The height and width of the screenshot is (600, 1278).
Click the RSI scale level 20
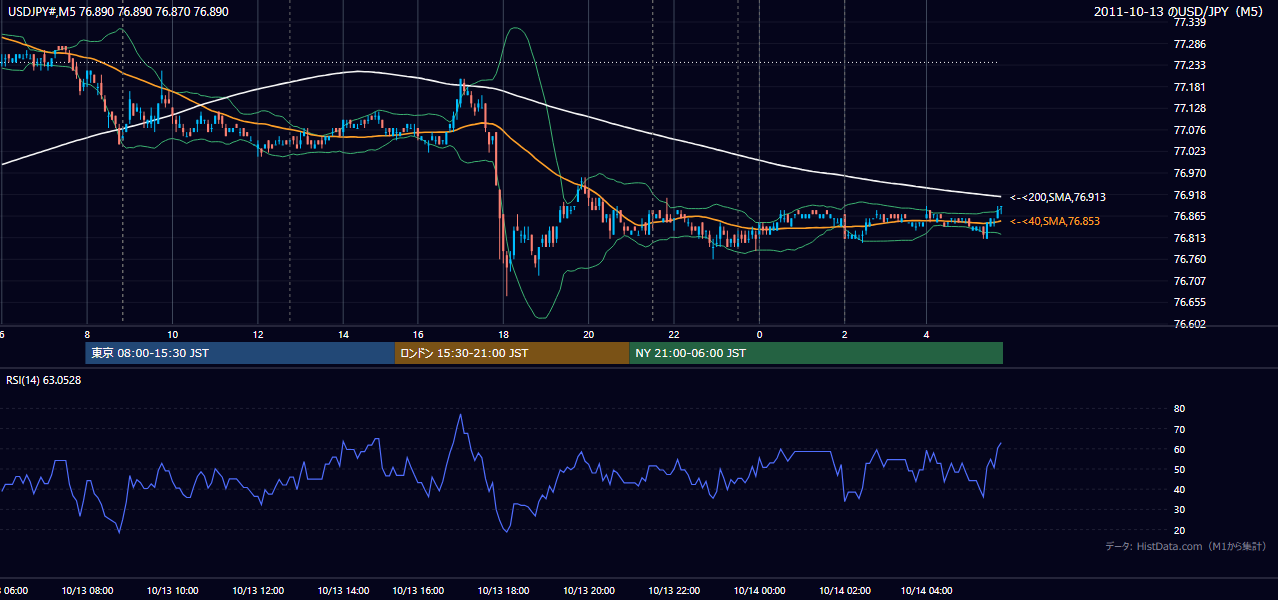(x=1179, y=530)
